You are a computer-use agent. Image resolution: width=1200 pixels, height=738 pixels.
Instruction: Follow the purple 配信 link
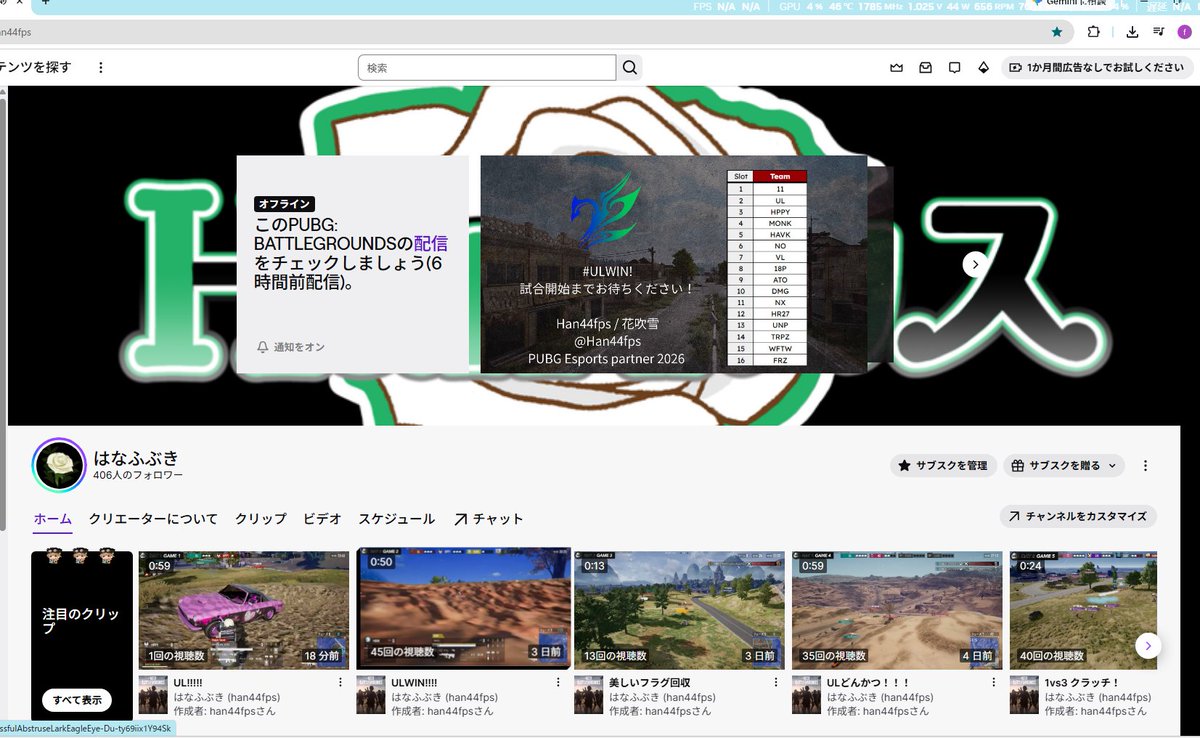[x=430, y=242]
